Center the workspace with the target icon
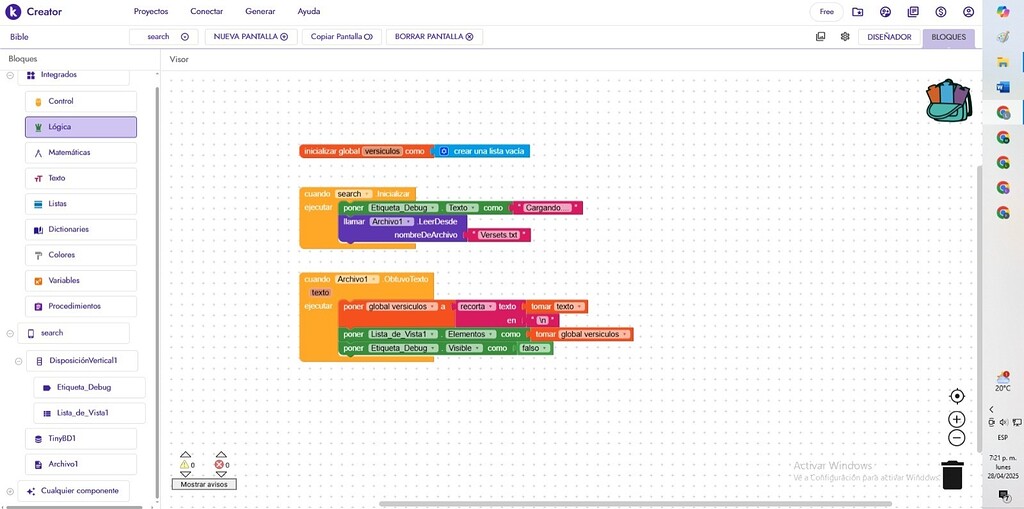 tap(957, 396)
